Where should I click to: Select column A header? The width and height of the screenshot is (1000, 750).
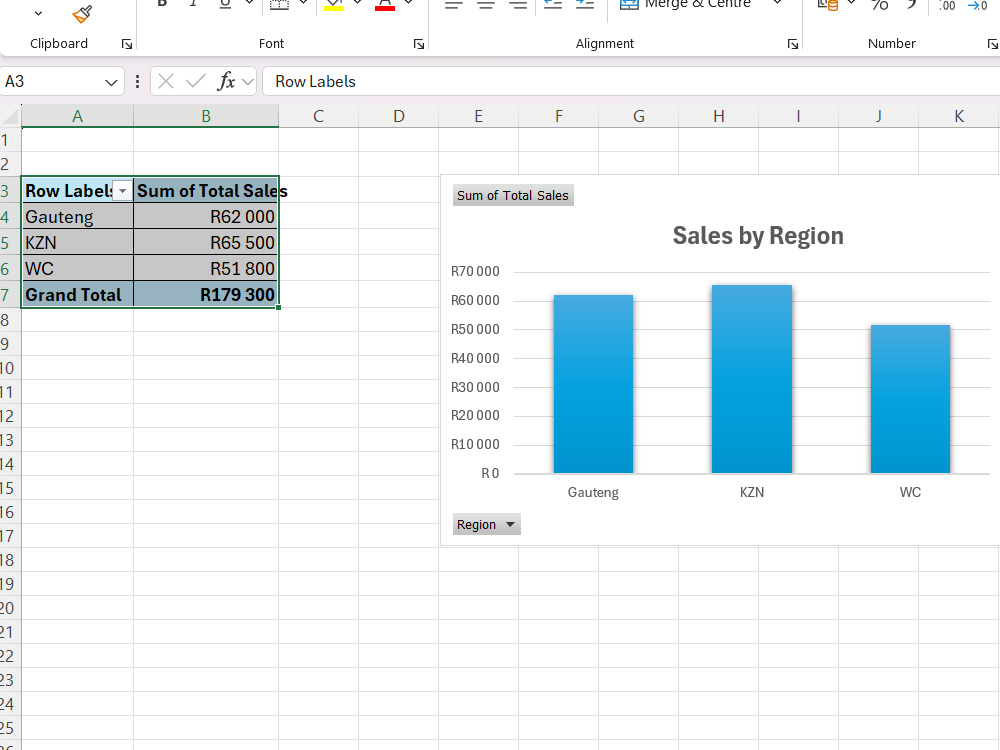click(78, 116)
